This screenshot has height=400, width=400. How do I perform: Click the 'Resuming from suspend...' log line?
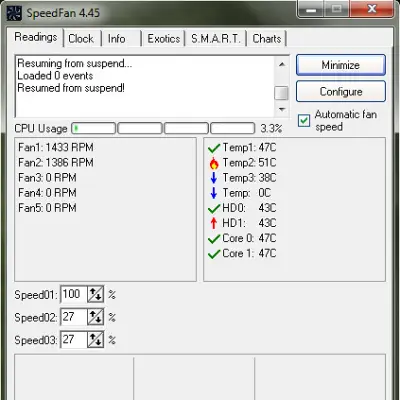coord(75,63)
